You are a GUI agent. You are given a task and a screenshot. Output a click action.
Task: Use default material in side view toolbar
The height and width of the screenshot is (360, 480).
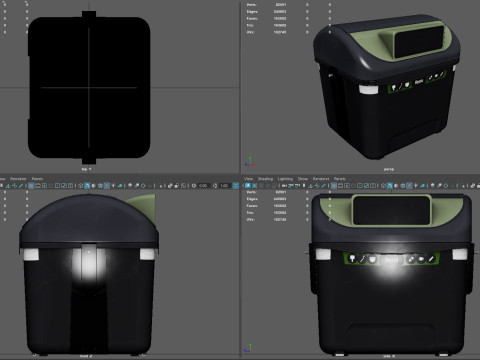pyautogui.click(x=396, y=186)
